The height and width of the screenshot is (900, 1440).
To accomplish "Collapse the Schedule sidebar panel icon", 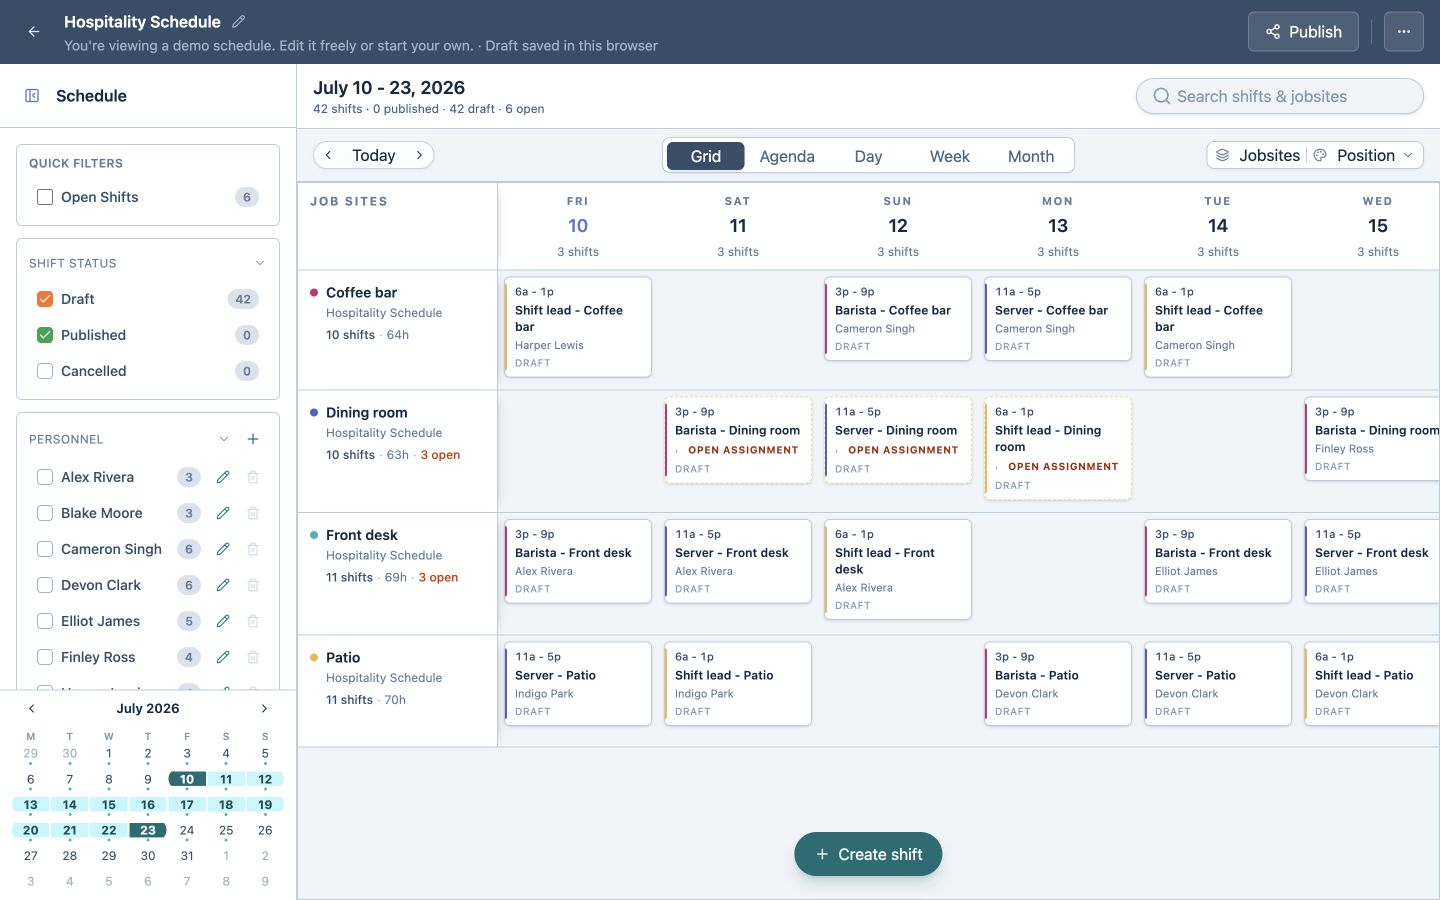I will tap(32, 96).
